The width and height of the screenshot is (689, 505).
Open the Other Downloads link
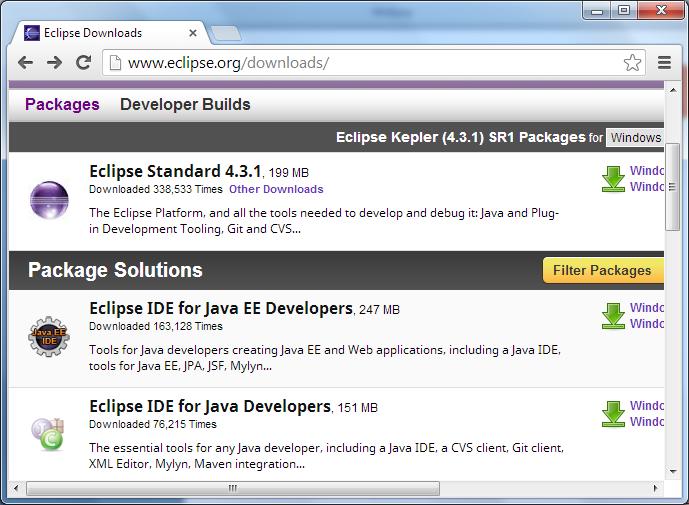tap(276, 189)
